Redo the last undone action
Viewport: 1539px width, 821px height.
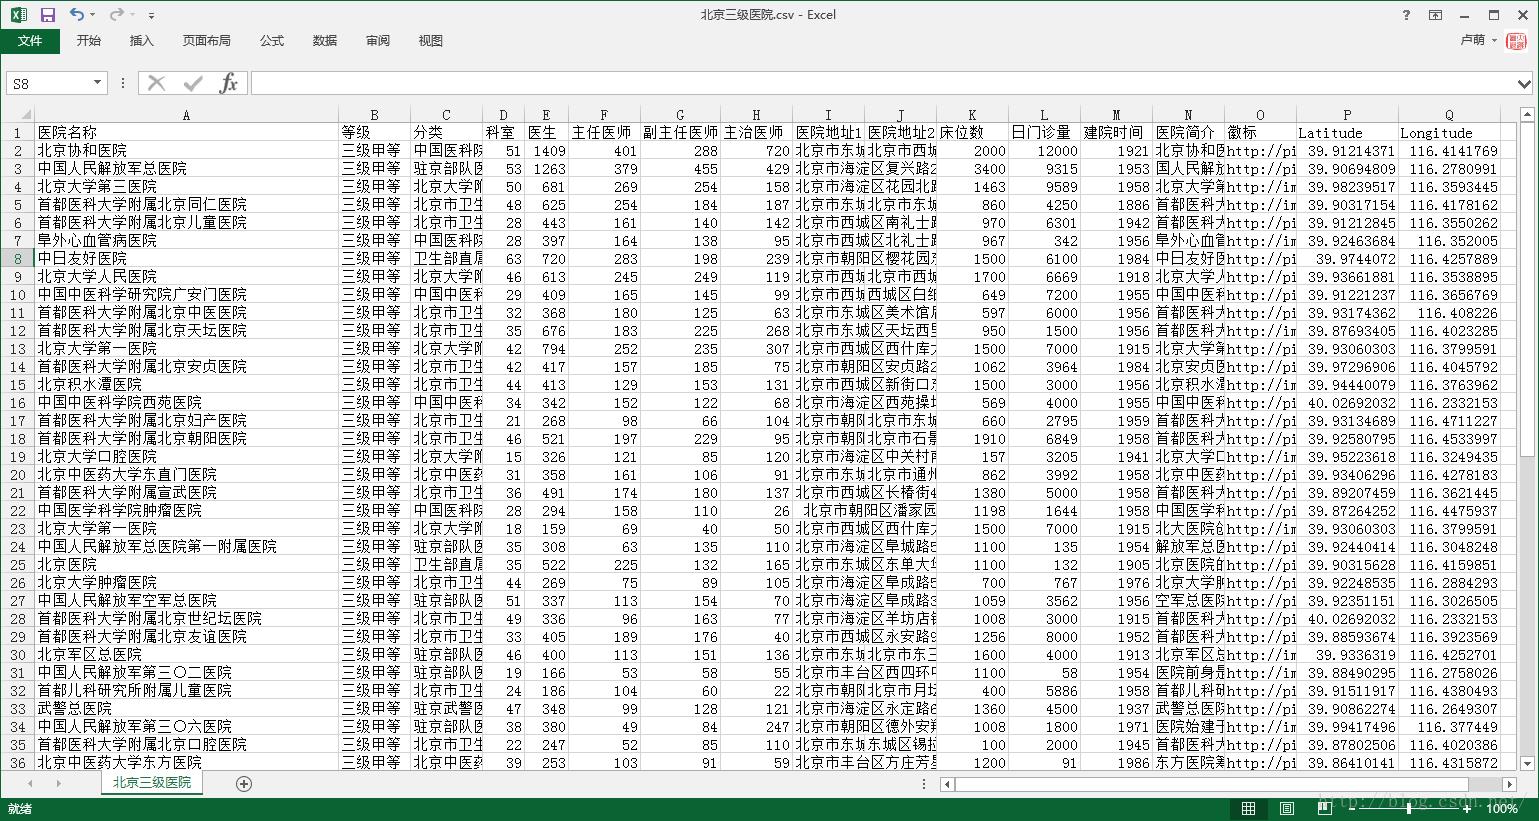[x=117, y=15]
